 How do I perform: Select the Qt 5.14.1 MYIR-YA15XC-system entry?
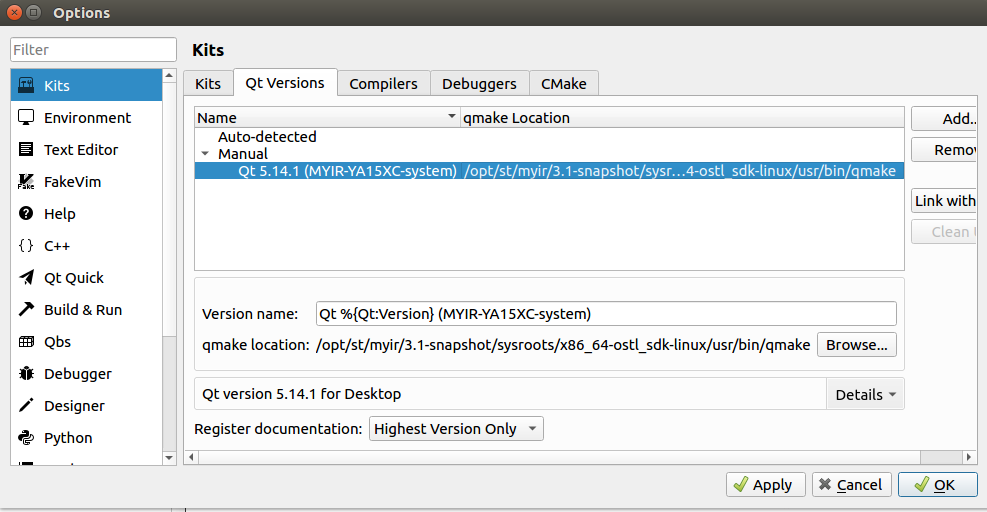click(x=347, y=171)
